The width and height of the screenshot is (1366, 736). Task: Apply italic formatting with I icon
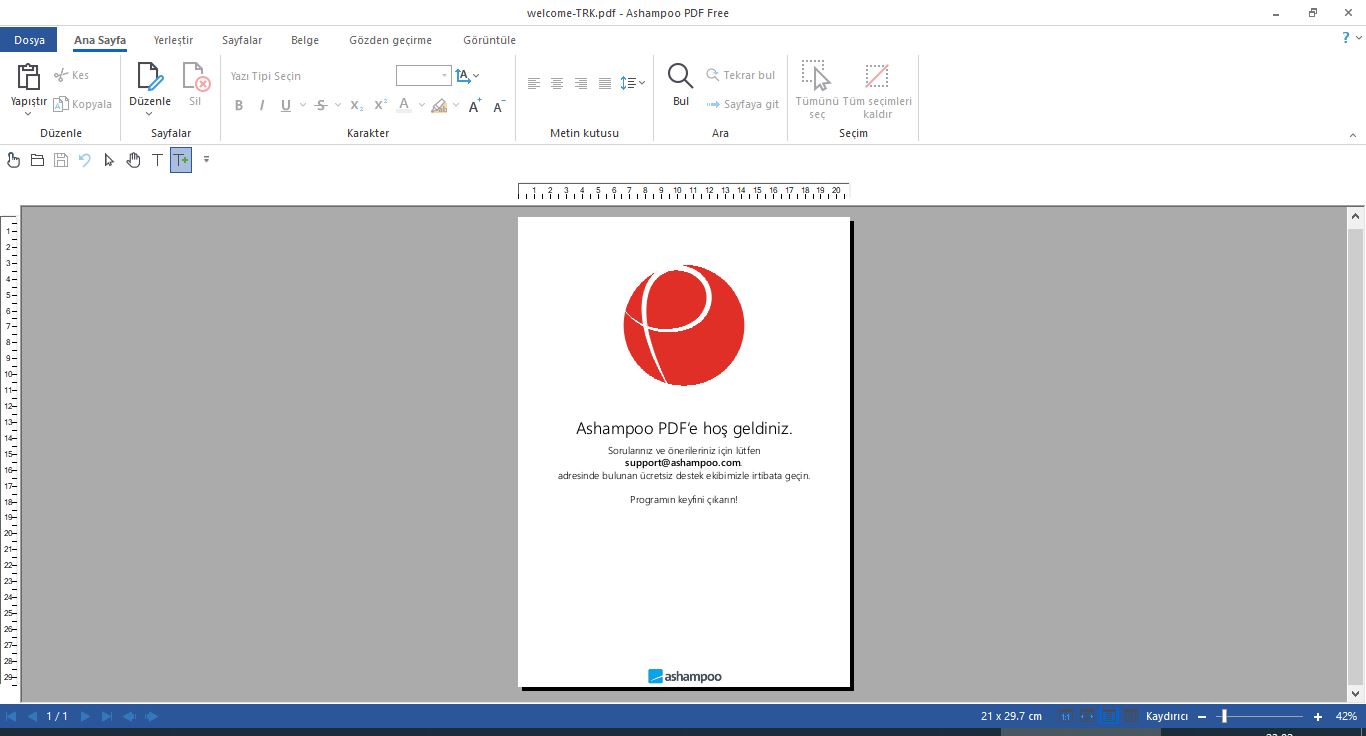click(x=263, y=105)
